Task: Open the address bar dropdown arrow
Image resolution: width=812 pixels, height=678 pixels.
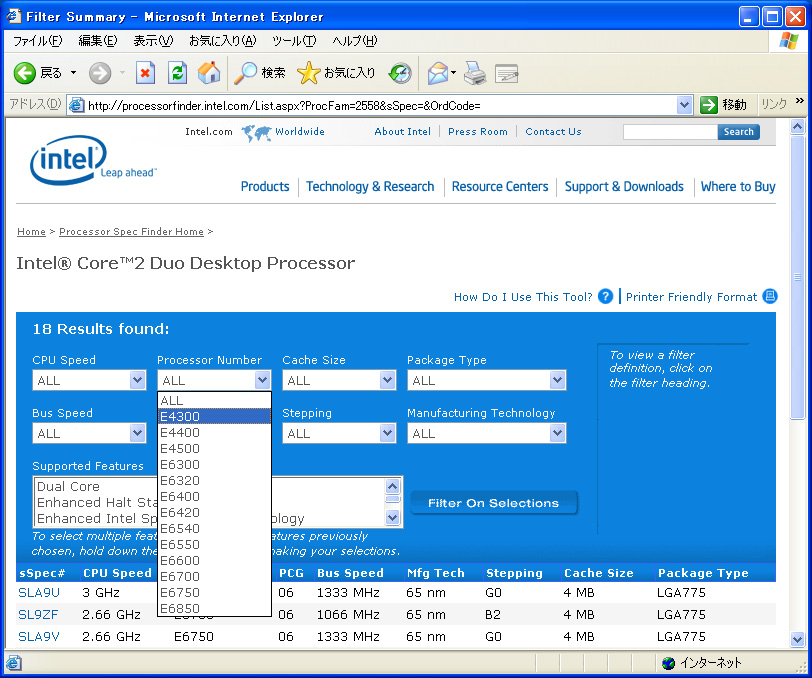Action: click(685, 106)
